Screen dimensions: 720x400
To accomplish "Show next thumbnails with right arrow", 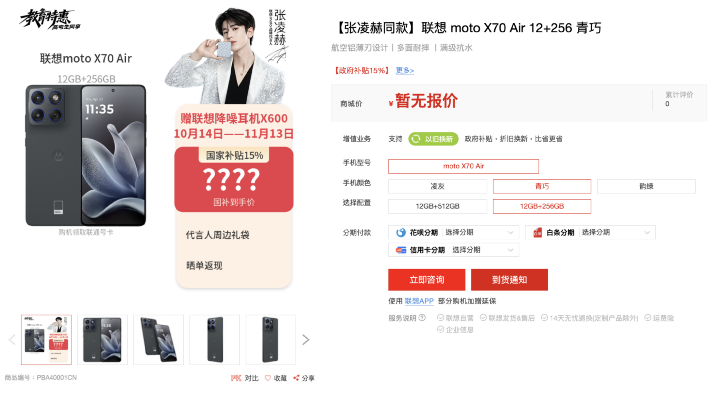I will click(x=306, y=340).
